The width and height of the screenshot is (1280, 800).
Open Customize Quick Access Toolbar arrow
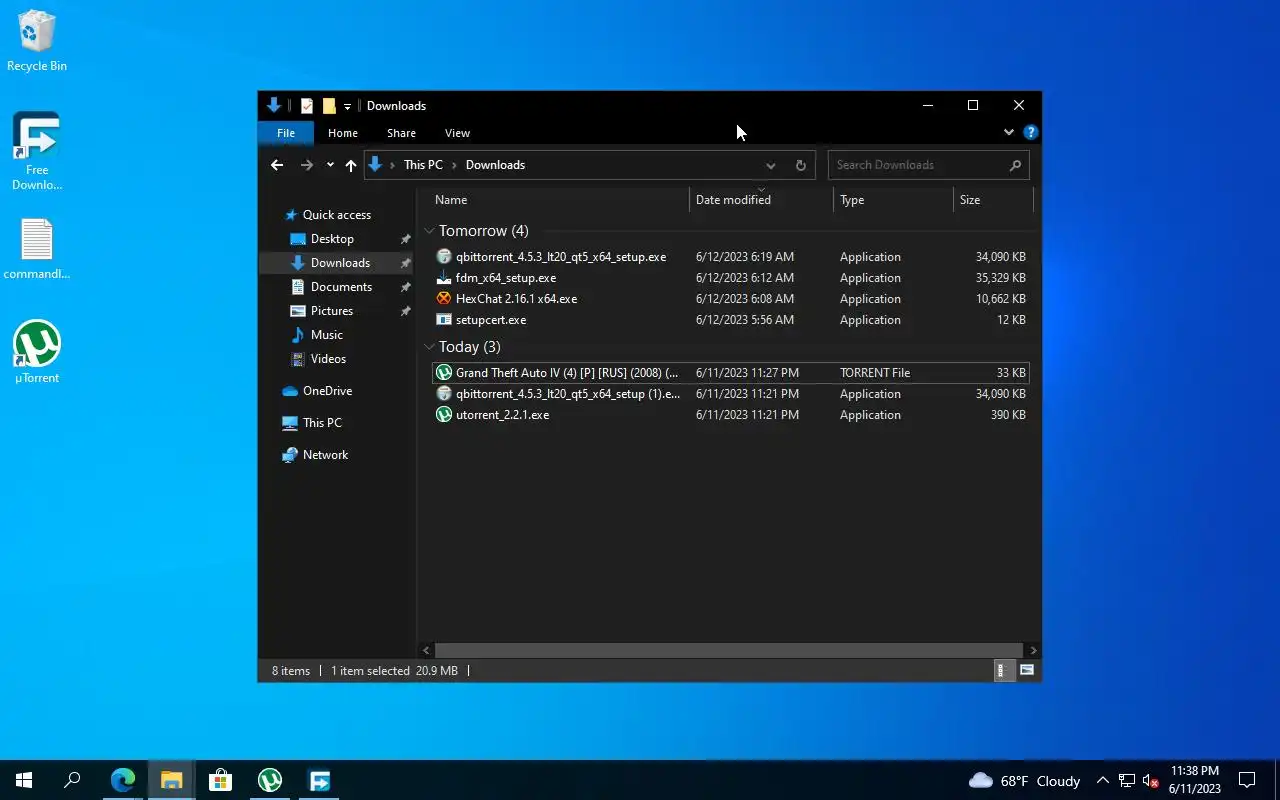click(347, 106)
